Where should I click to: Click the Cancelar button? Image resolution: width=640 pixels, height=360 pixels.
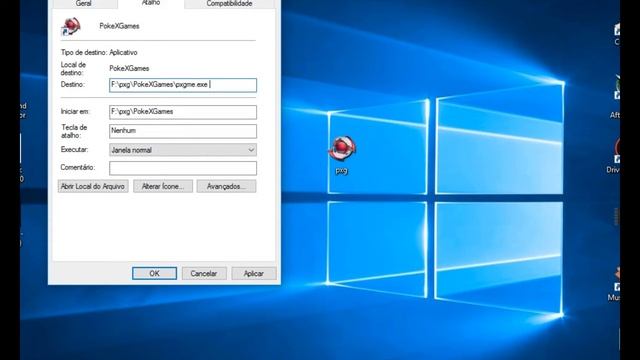pyautogui.click(x=204, y=273)
